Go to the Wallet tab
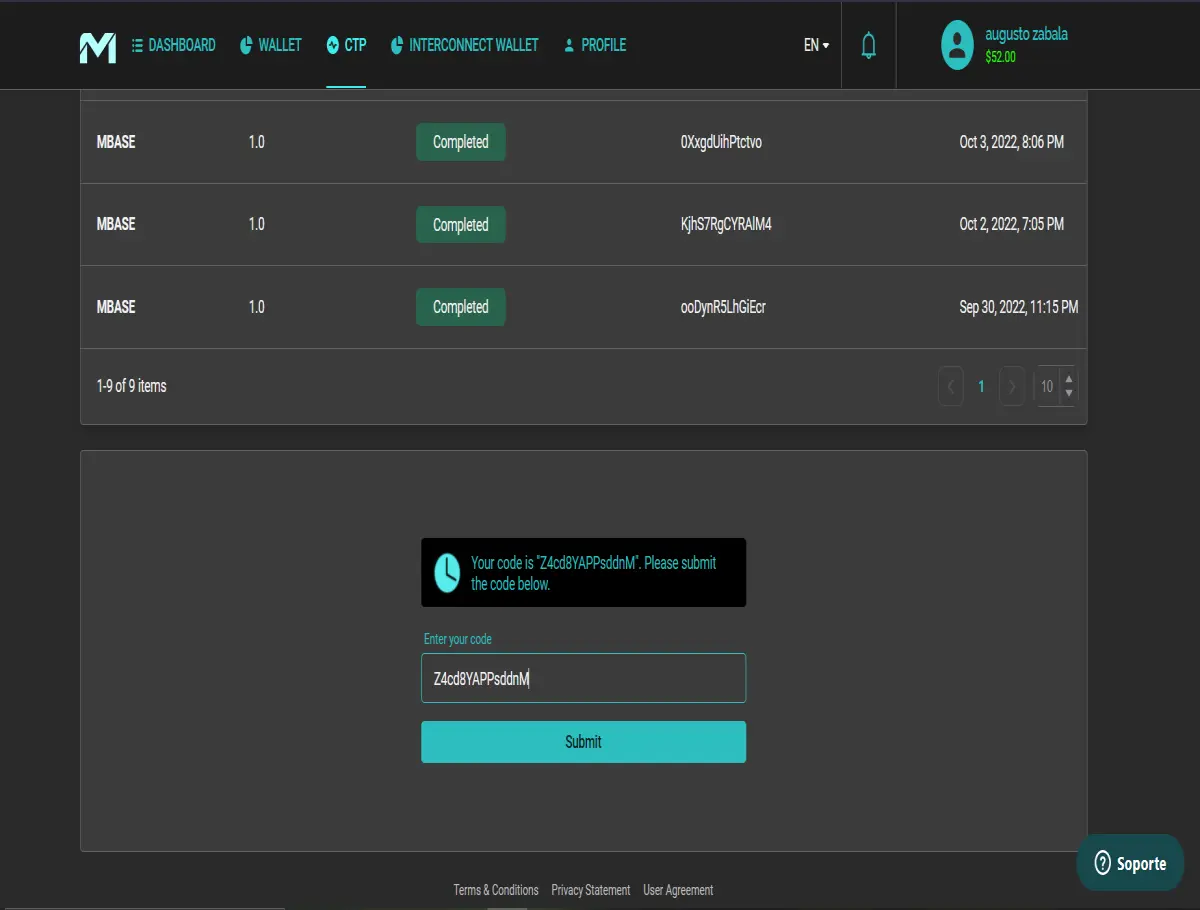This screenshot has width=1200, height=910. point(271,45)
